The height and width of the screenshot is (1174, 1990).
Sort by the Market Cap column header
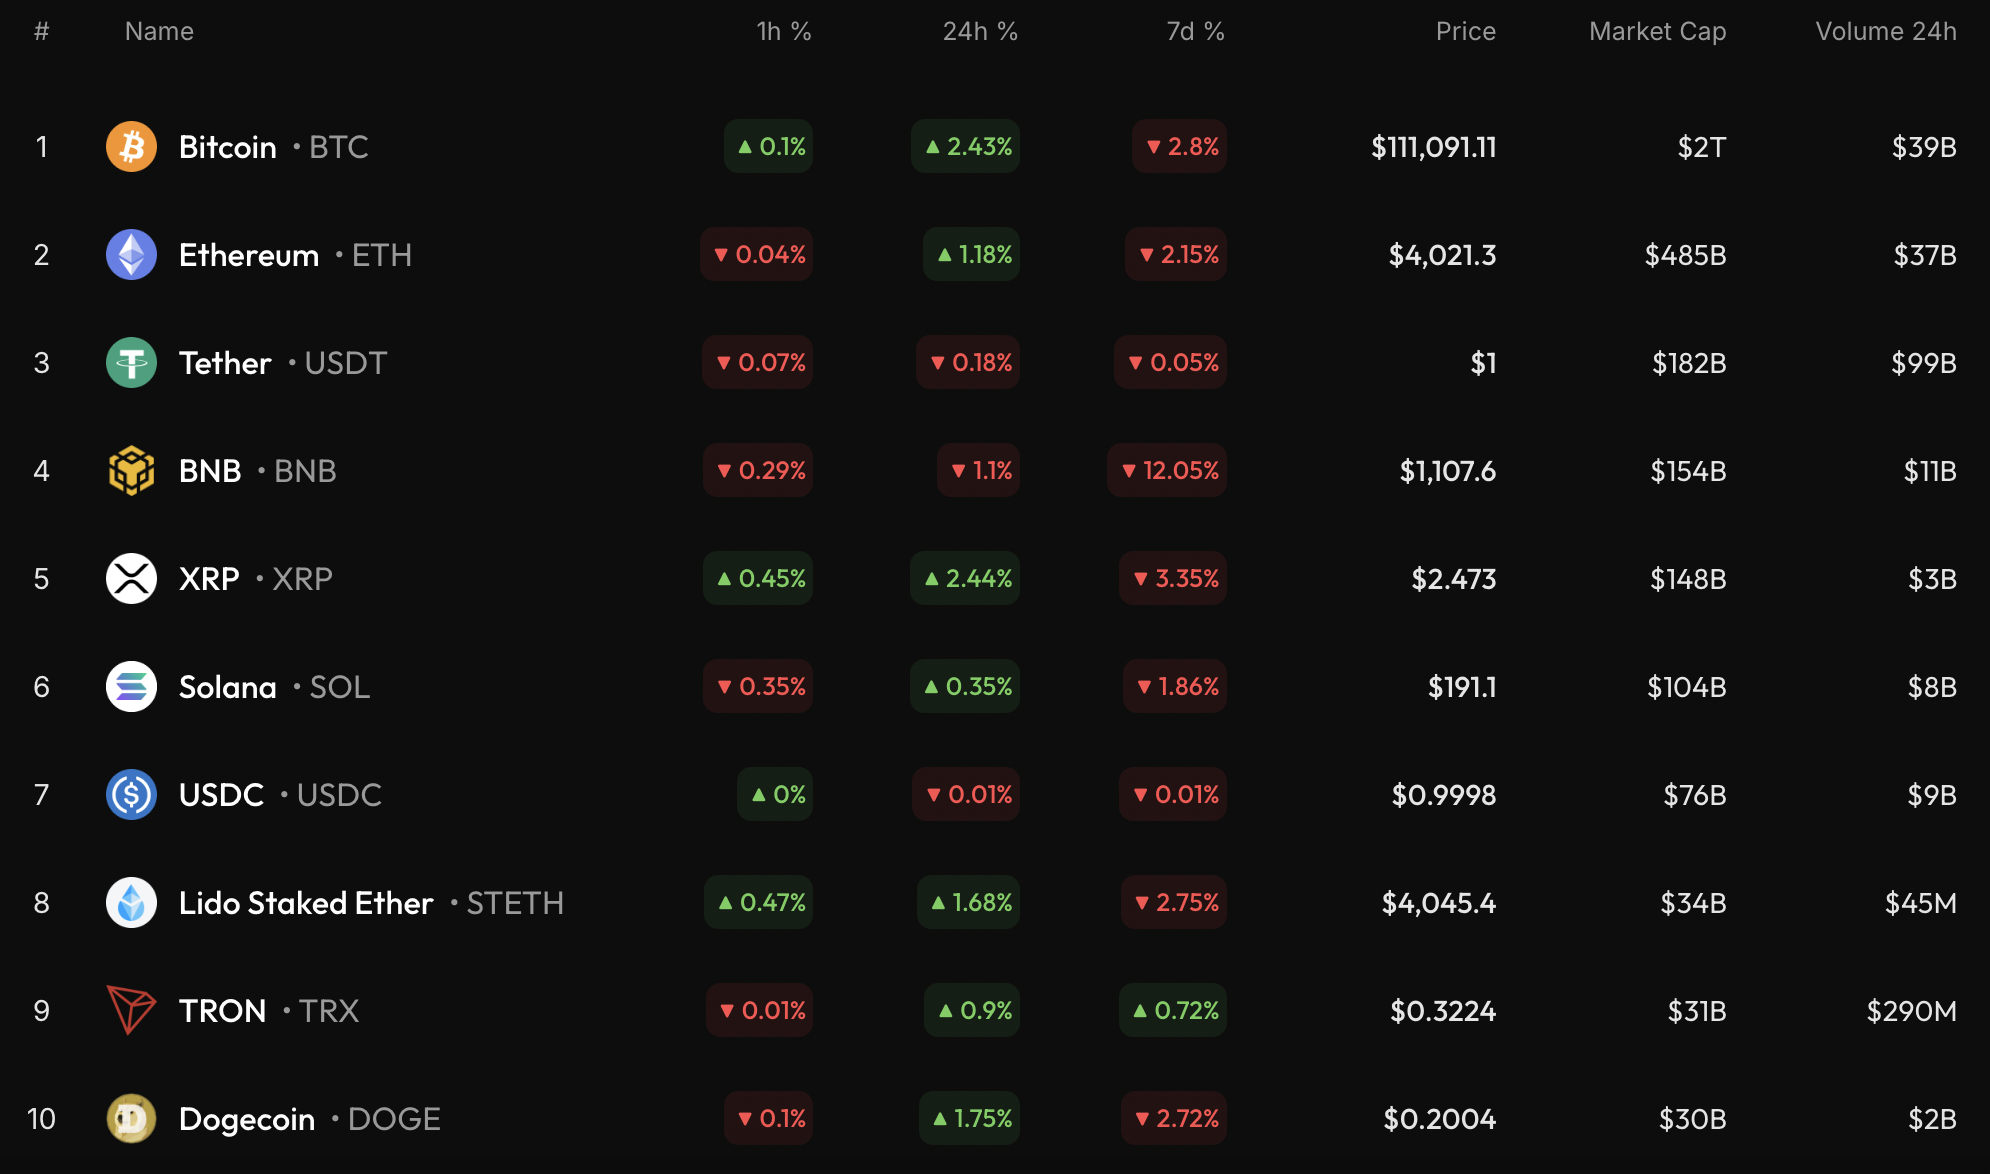pyautogui.click(x=1657, y=32)
